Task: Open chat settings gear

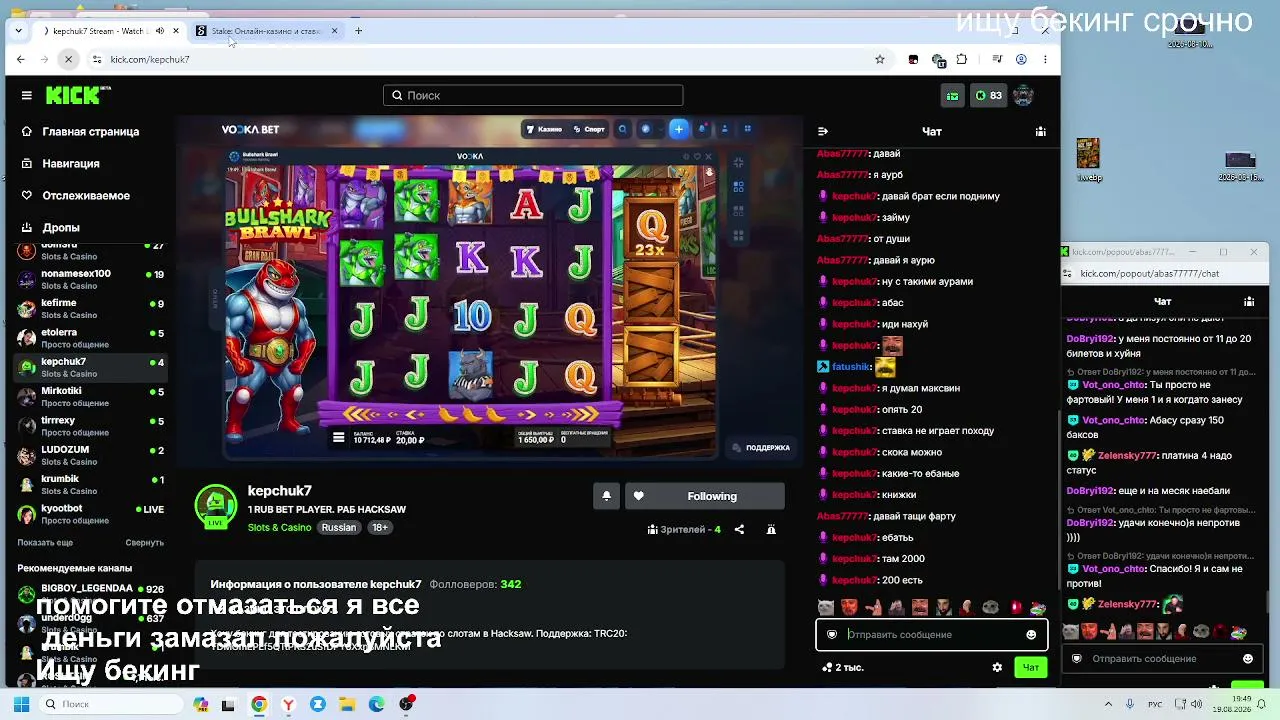Action: click(x=997, y=667)
